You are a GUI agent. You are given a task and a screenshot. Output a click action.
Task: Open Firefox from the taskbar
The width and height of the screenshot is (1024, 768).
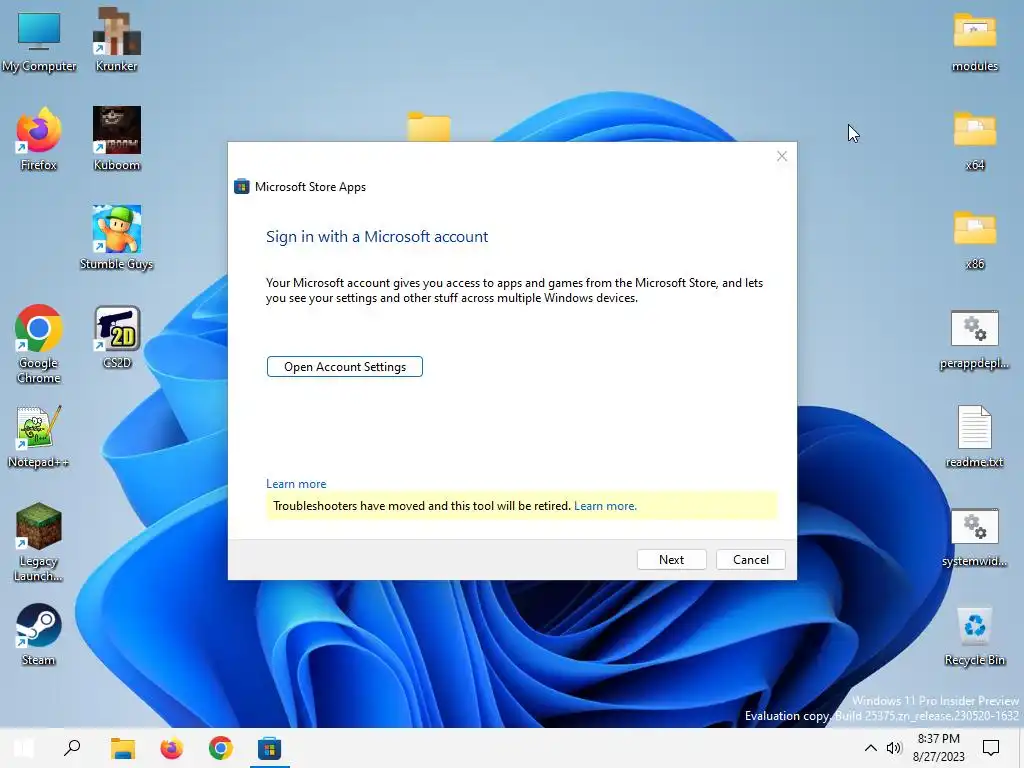(x=171, y=748)
